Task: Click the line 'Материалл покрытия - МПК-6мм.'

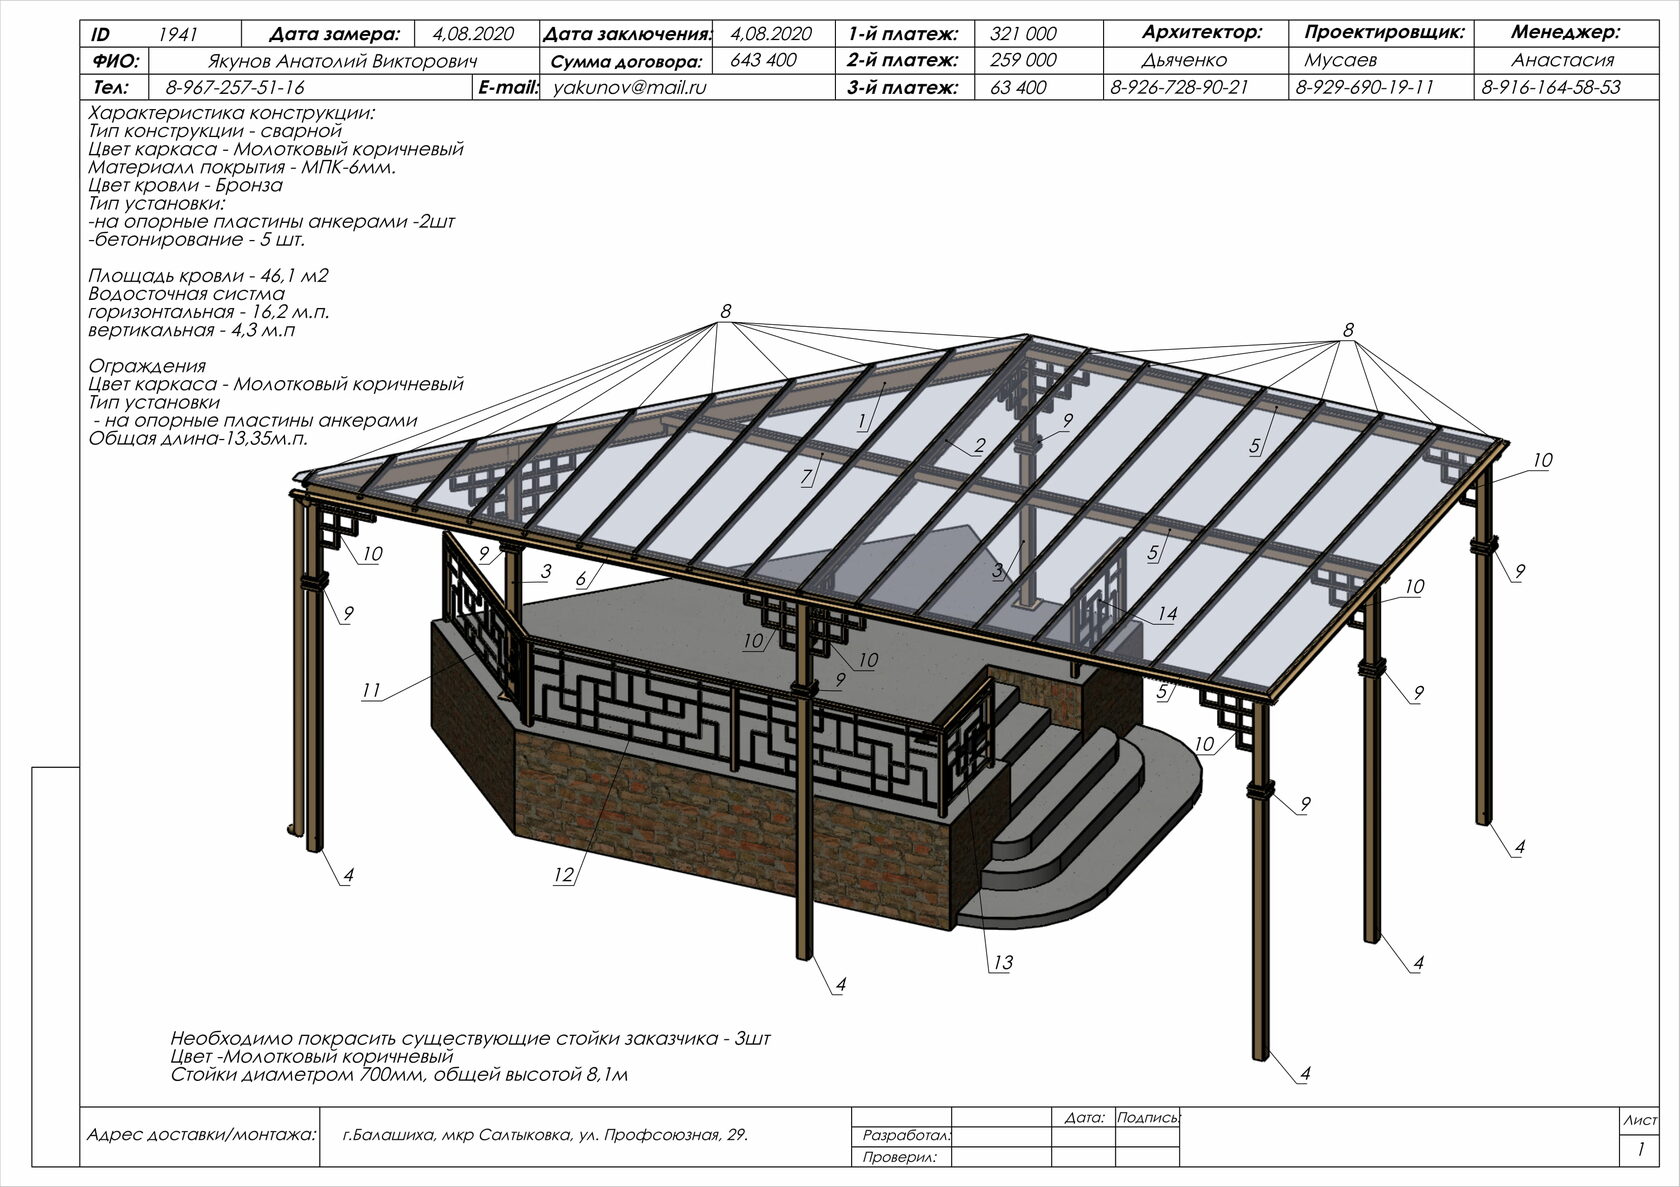Action: (242, 167)
